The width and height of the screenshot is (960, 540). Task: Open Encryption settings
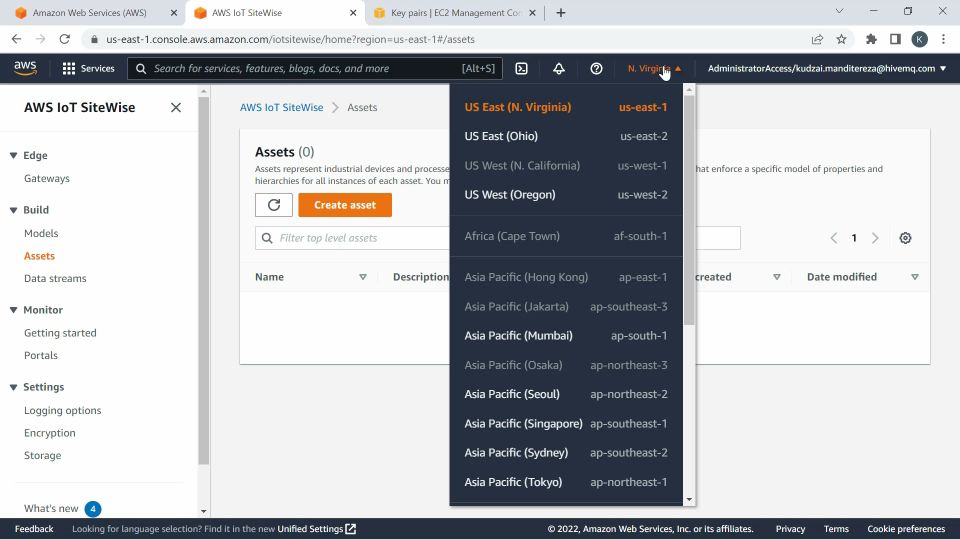coord(50,433)
